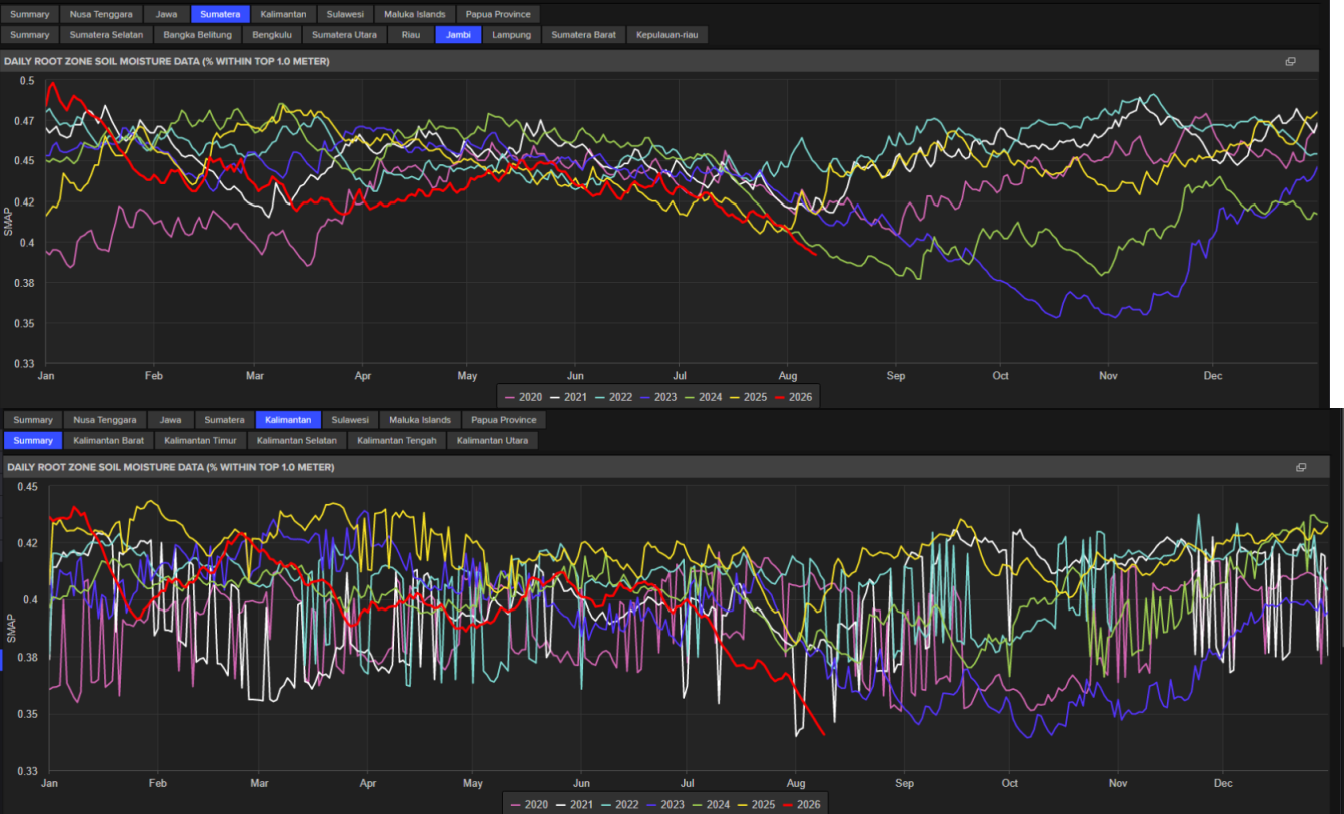Screen dimensions: 1344x814
Task: Open Papua Province tab in the lower panel
Action: coord(504,420)
